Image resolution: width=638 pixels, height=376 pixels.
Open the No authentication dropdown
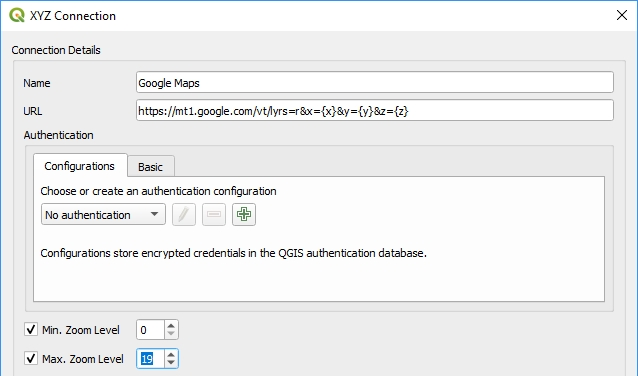103,214
